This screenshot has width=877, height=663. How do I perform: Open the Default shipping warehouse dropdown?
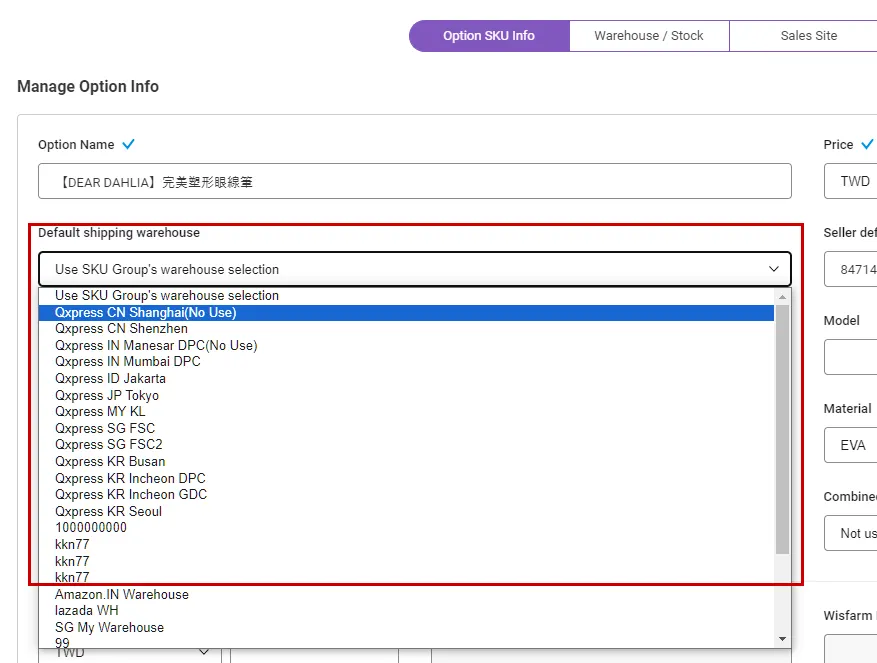414,269
